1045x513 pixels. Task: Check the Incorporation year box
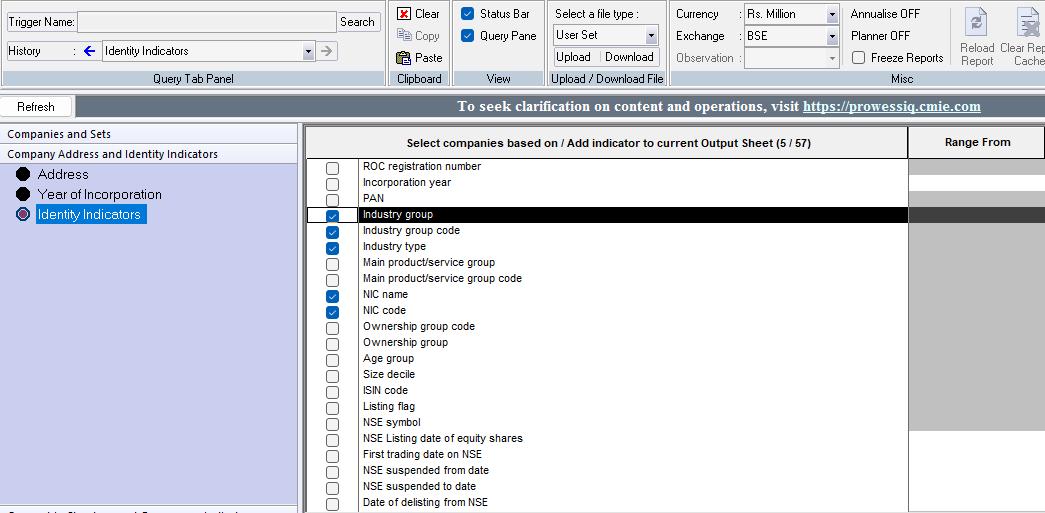333,184
